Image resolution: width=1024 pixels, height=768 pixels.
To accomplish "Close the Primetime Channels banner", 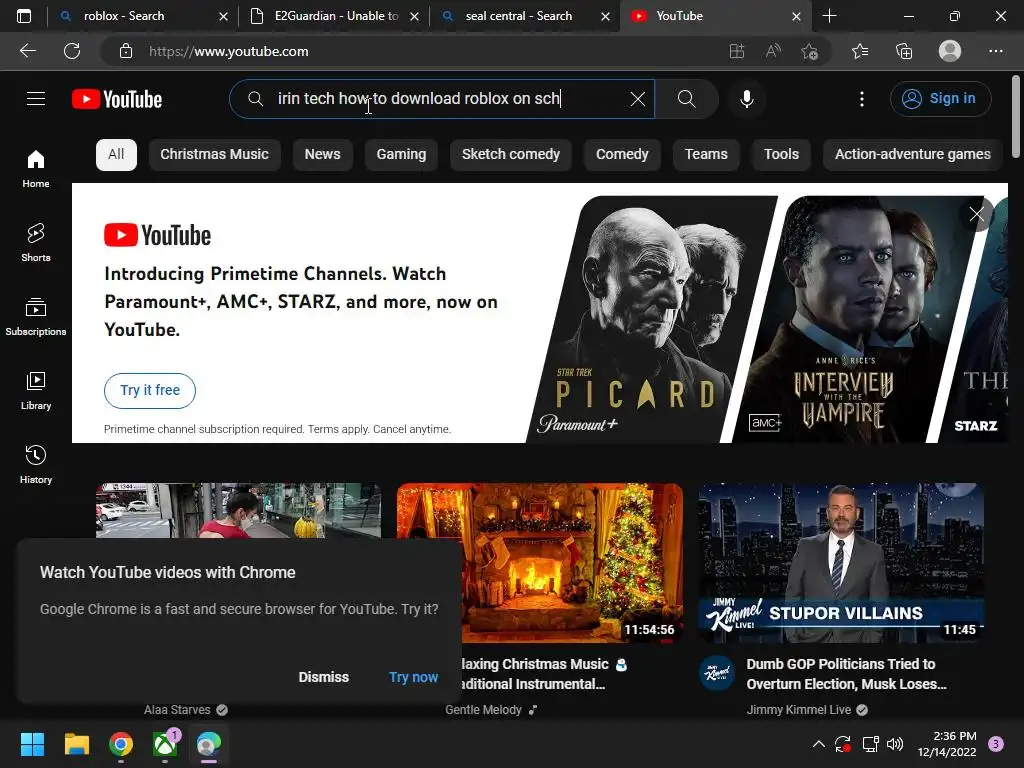I will [976, 214].
